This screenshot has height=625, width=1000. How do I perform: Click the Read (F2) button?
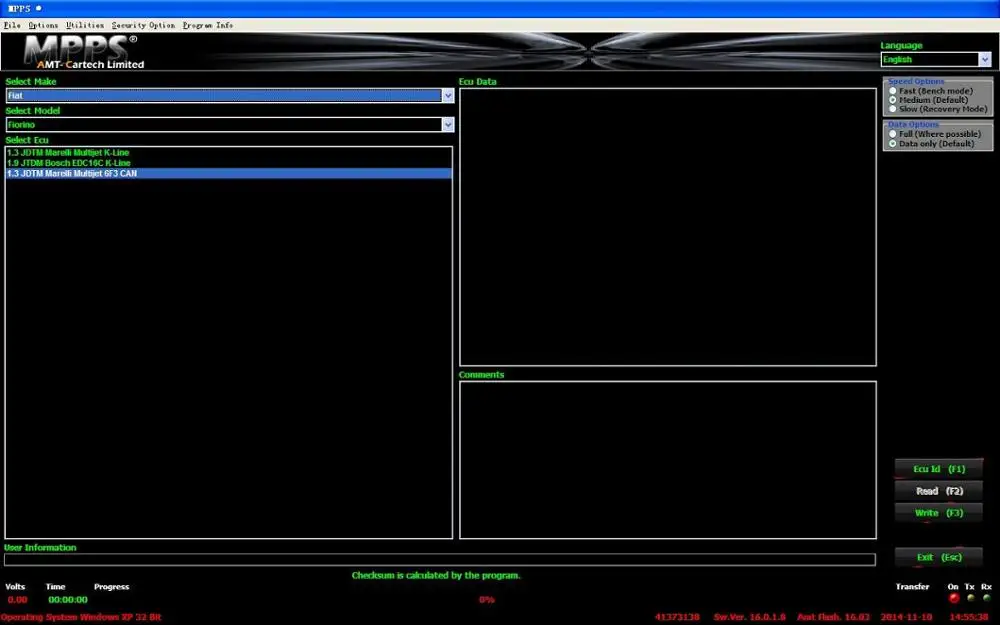point(939,491)
